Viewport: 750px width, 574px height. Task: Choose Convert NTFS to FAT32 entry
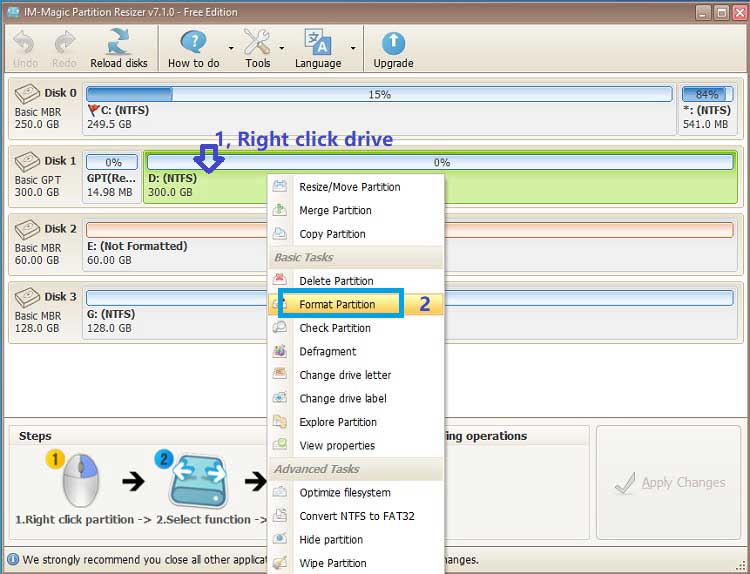pos(356,516)
